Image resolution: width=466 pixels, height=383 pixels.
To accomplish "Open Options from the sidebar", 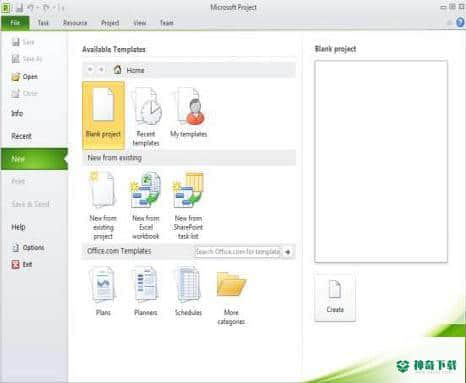I will pos(28,247).
